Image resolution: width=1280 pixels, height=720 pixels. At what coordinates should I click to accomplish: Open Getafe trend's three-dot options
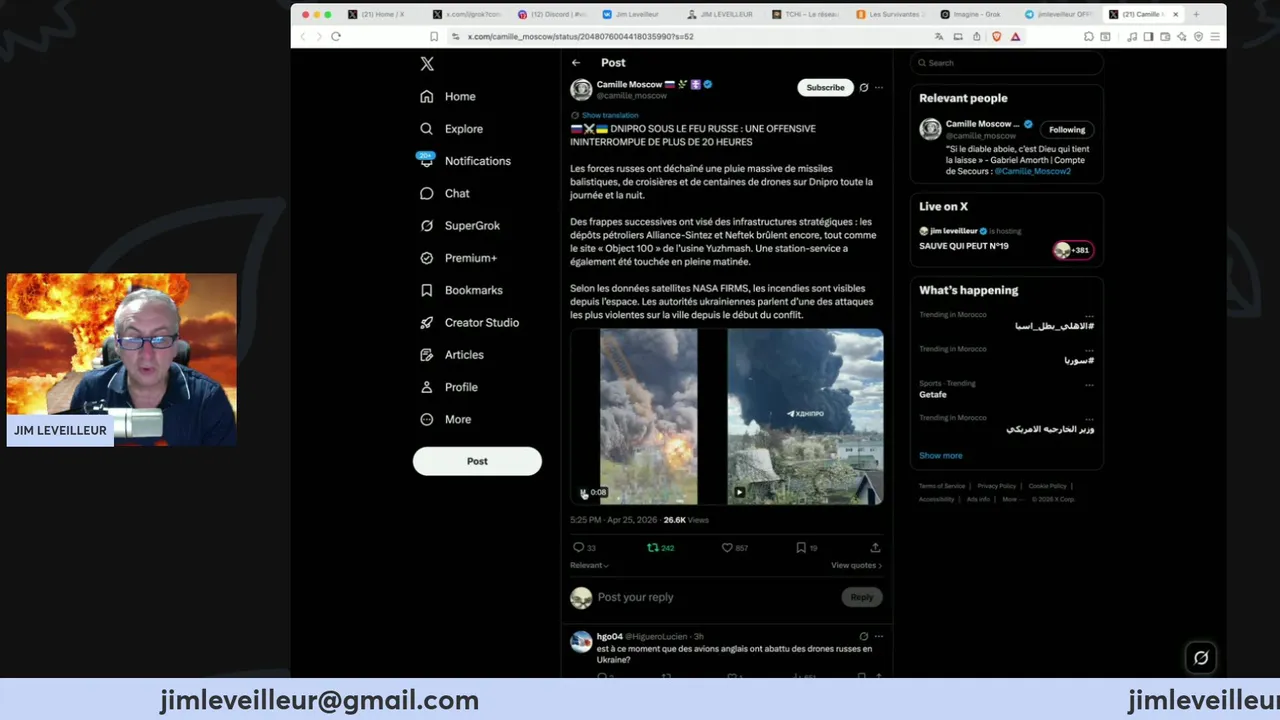1089,385
